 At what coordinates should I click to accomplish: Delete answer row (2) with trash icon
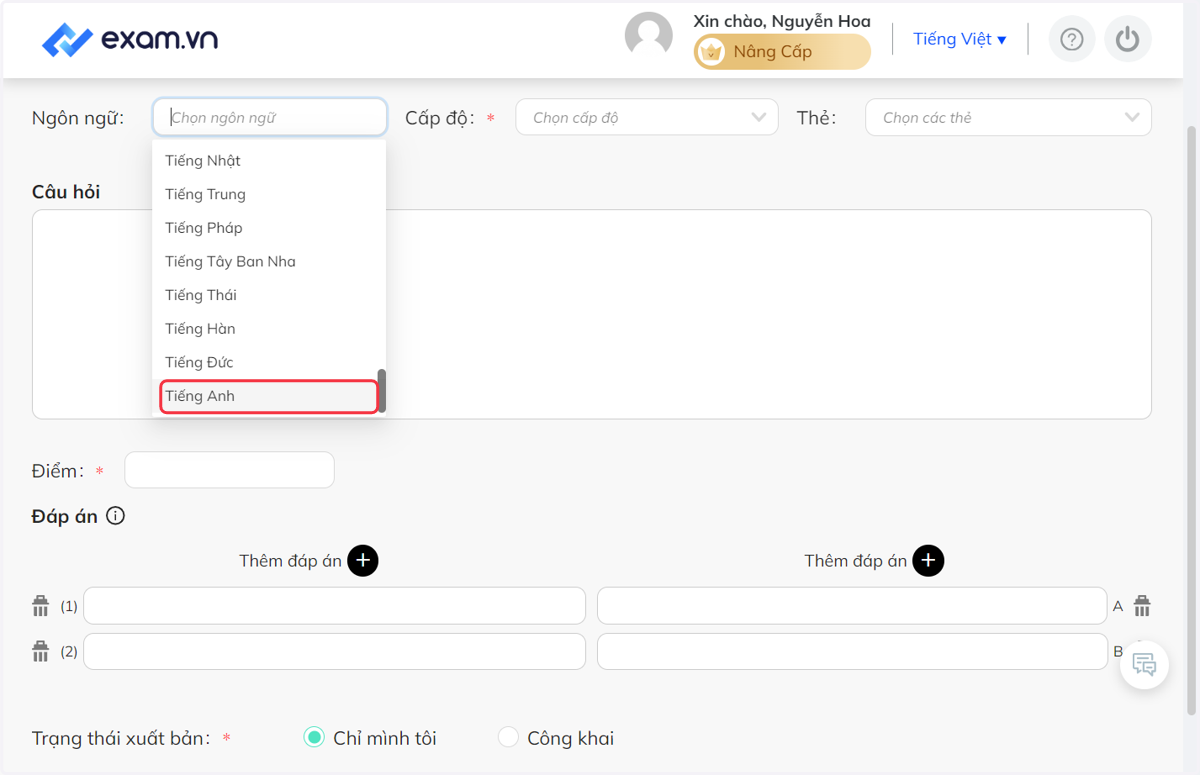(x=41, y=651)
